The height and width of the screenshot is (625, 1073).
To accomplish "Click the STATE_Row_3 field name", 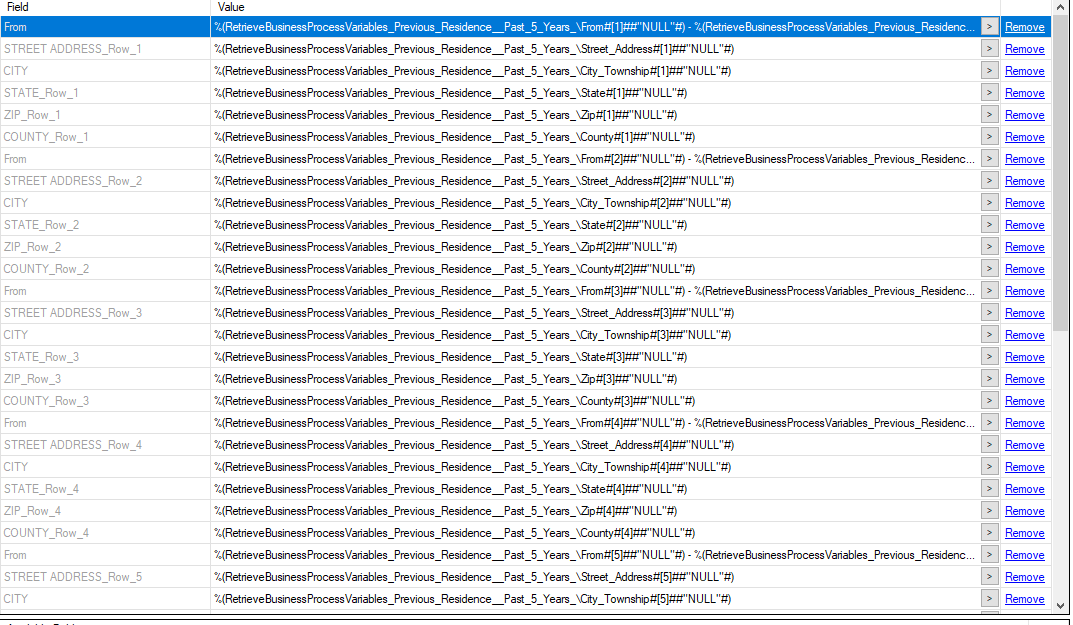I will pyautogui.click(x=41, y=357).
